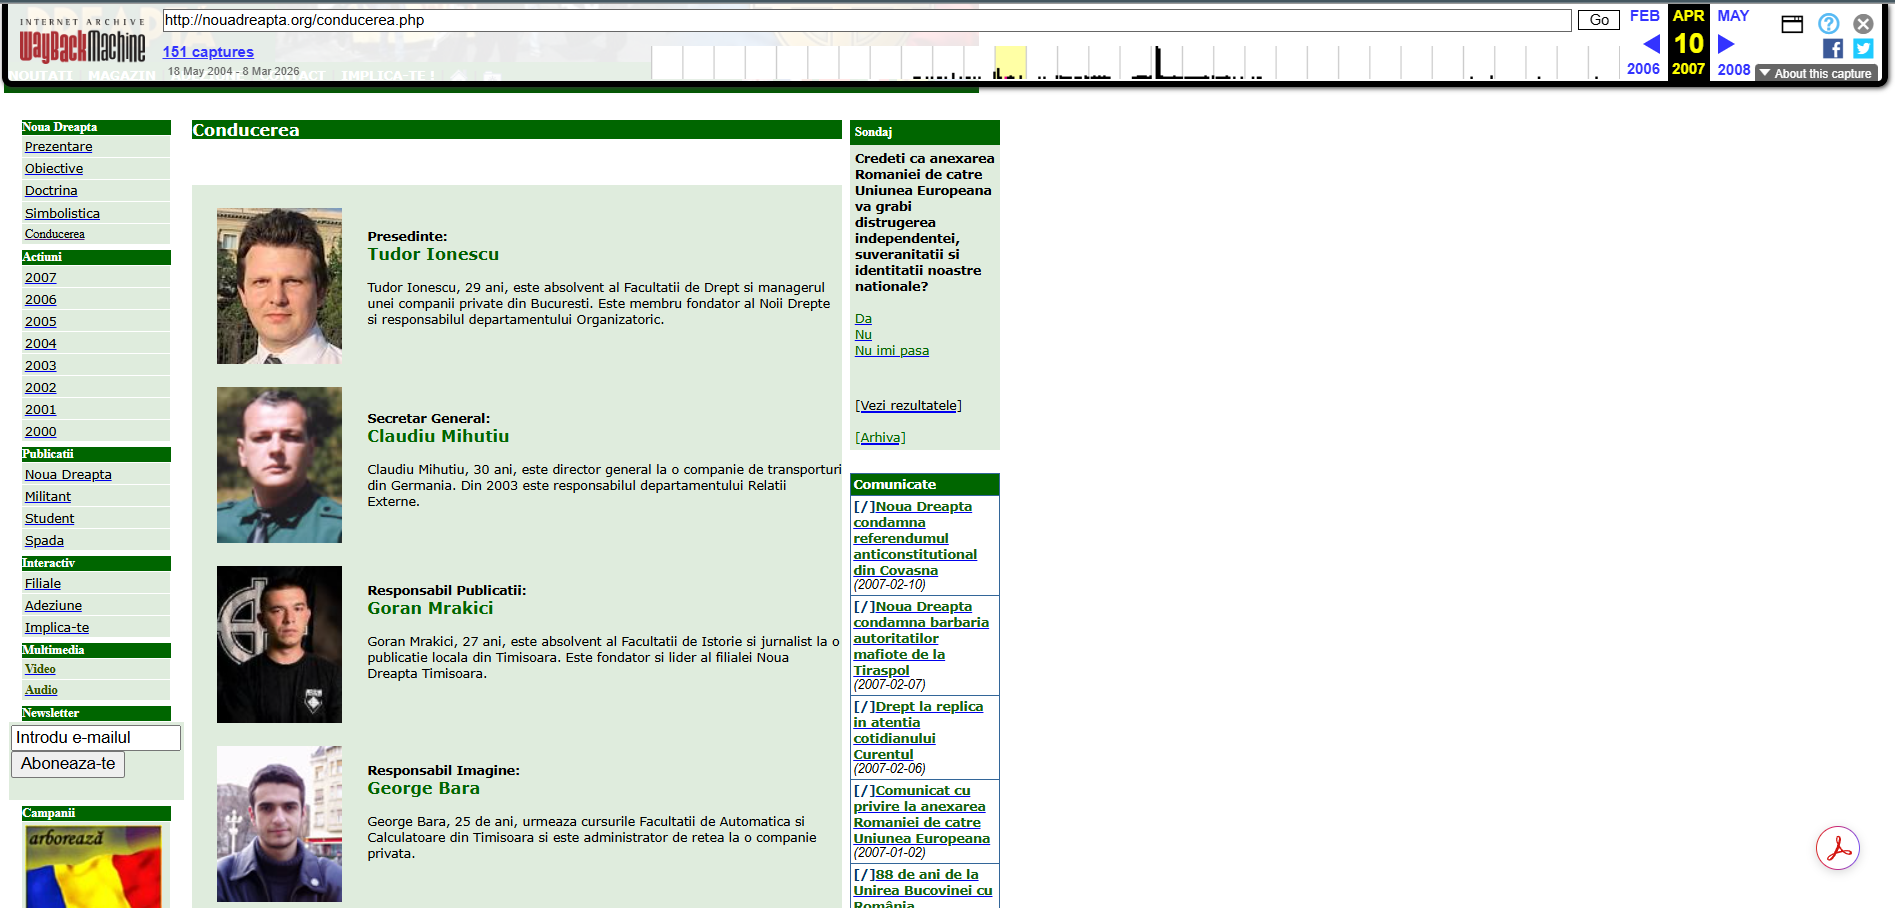Vote 'Nu imi pasa' in poll
The width and height of the screenshot is (1895, 908).
click(x=891, y=351)
